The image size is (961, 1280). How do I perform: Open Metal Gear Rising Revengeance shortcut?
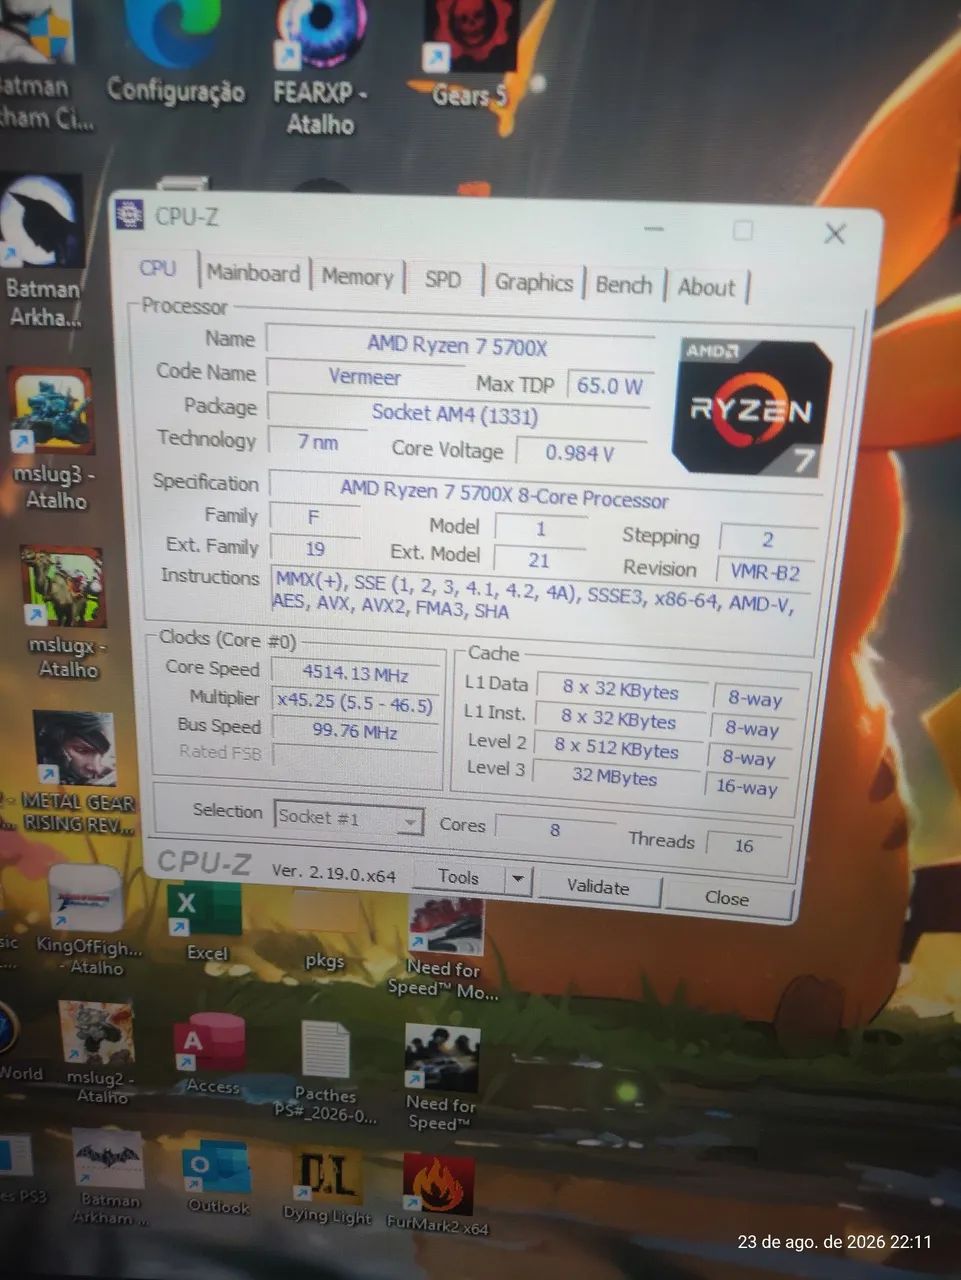point(76,772)
